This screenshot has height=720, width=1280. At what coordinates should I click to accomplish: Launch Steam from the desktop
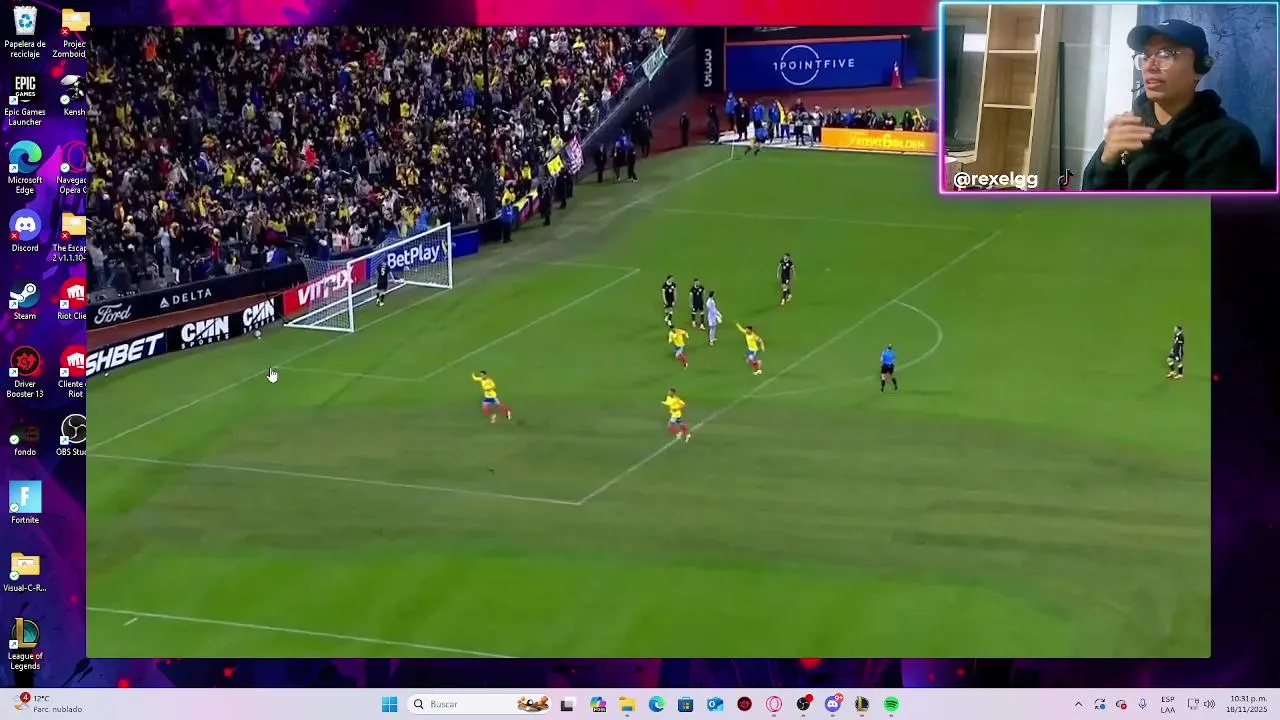point(24,299)
